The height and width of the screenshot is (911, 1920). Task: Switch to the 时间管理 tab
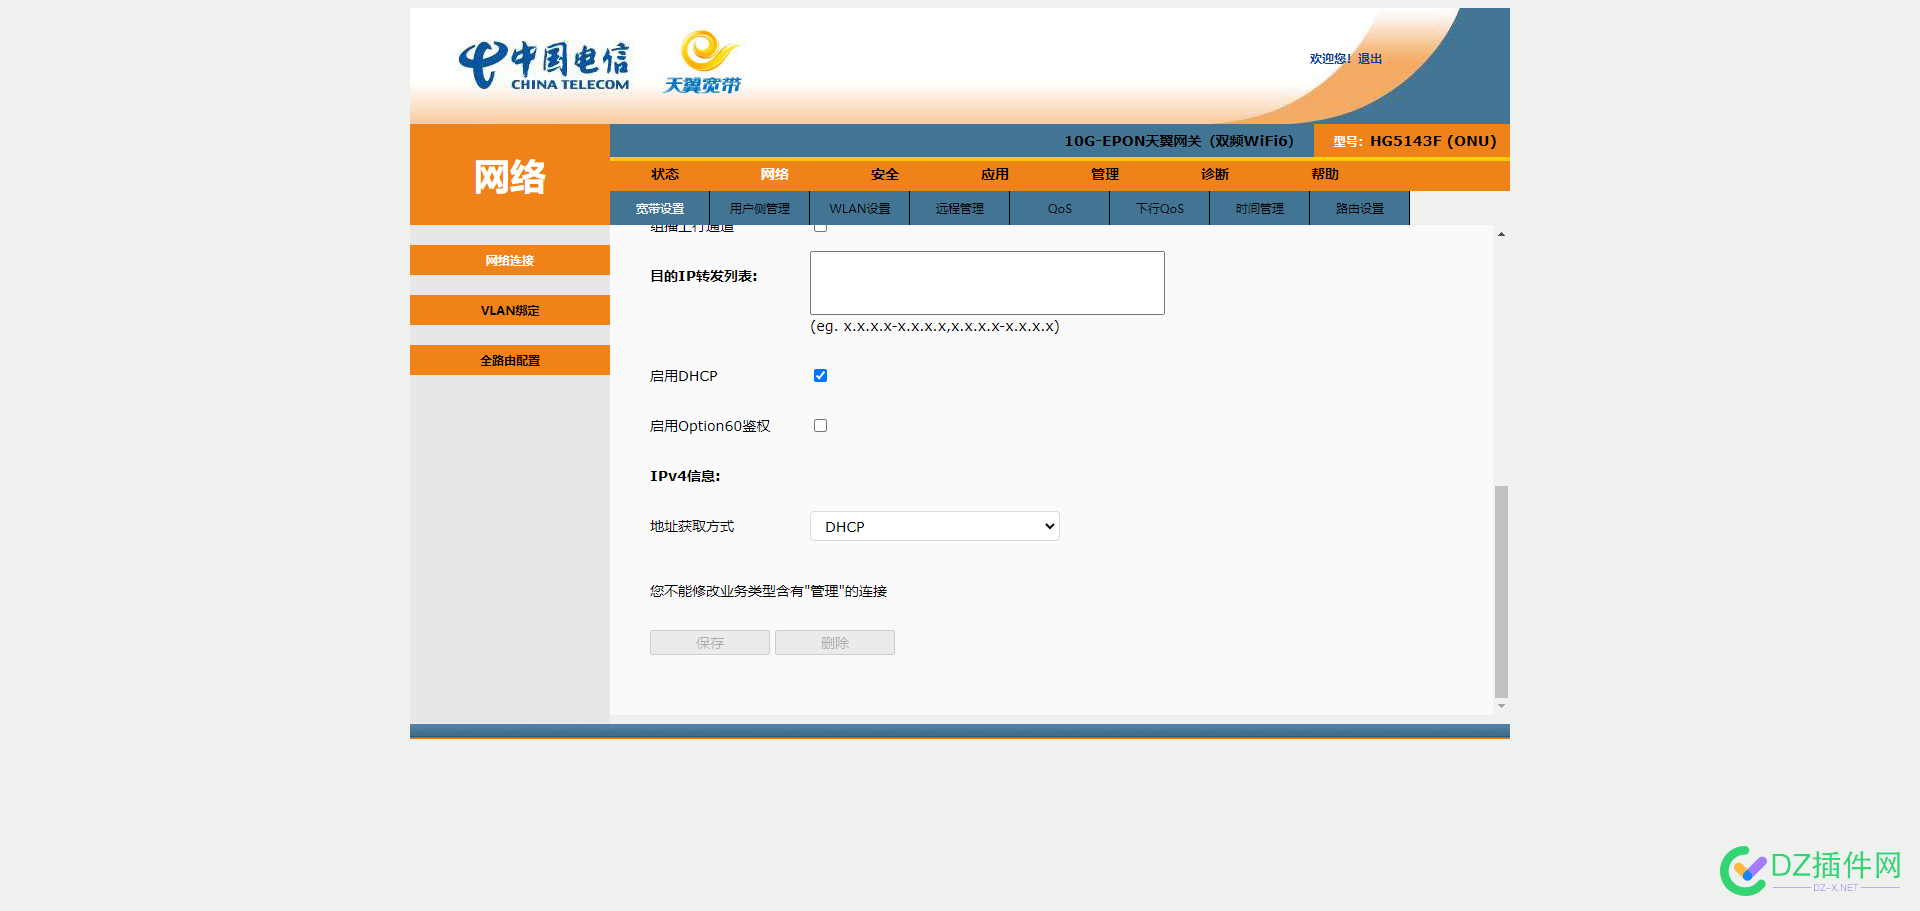pyautogui.click(x=1260, y=208)
